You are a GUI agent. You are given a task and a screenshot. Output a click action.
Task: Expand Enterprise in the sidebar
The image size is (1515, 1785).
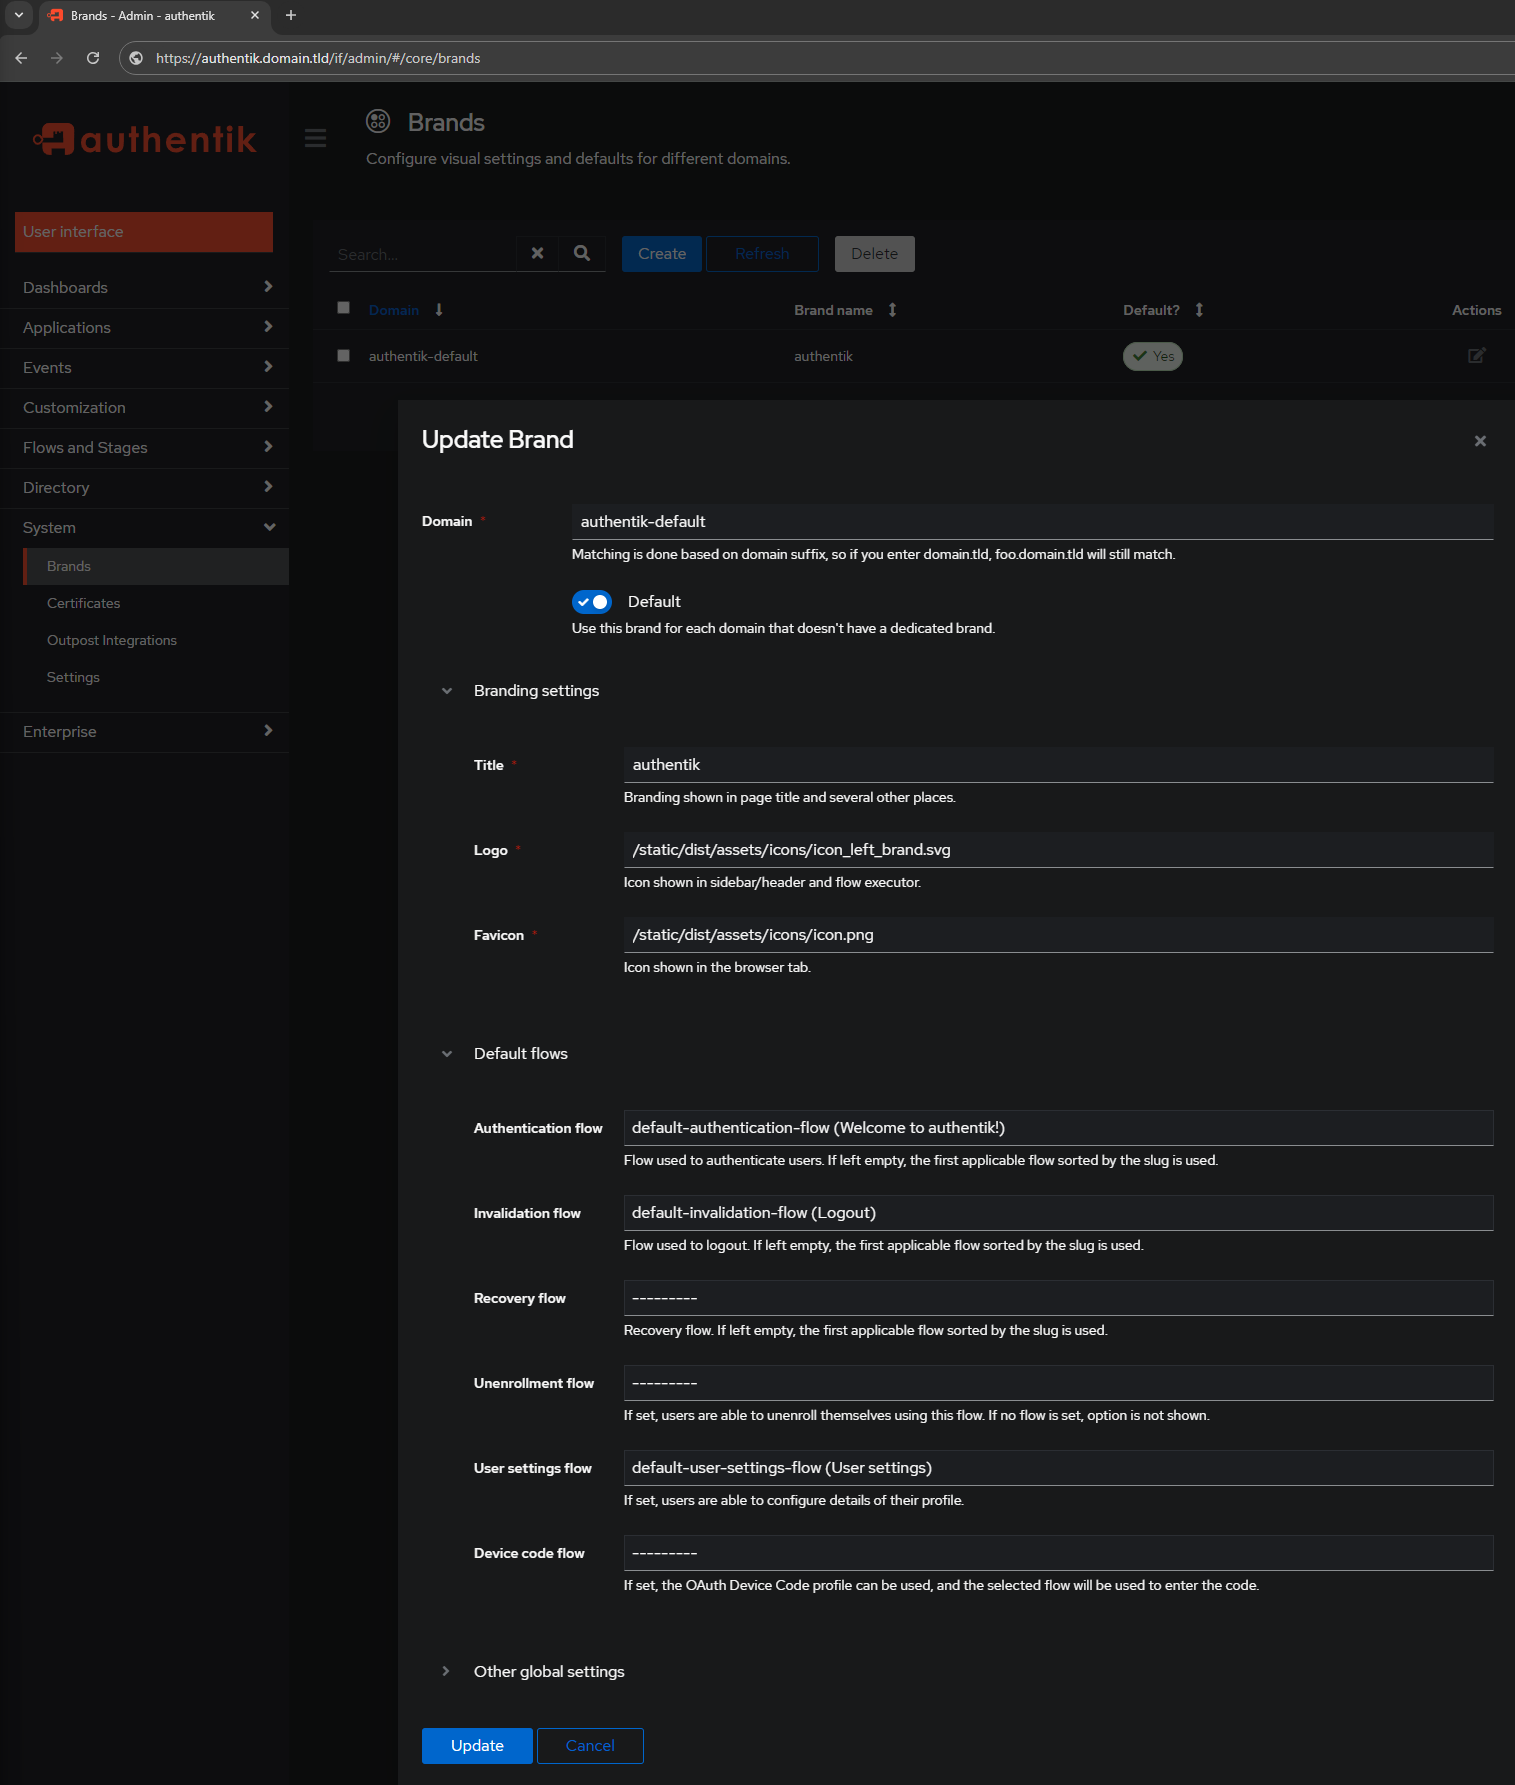click(145, 732)
